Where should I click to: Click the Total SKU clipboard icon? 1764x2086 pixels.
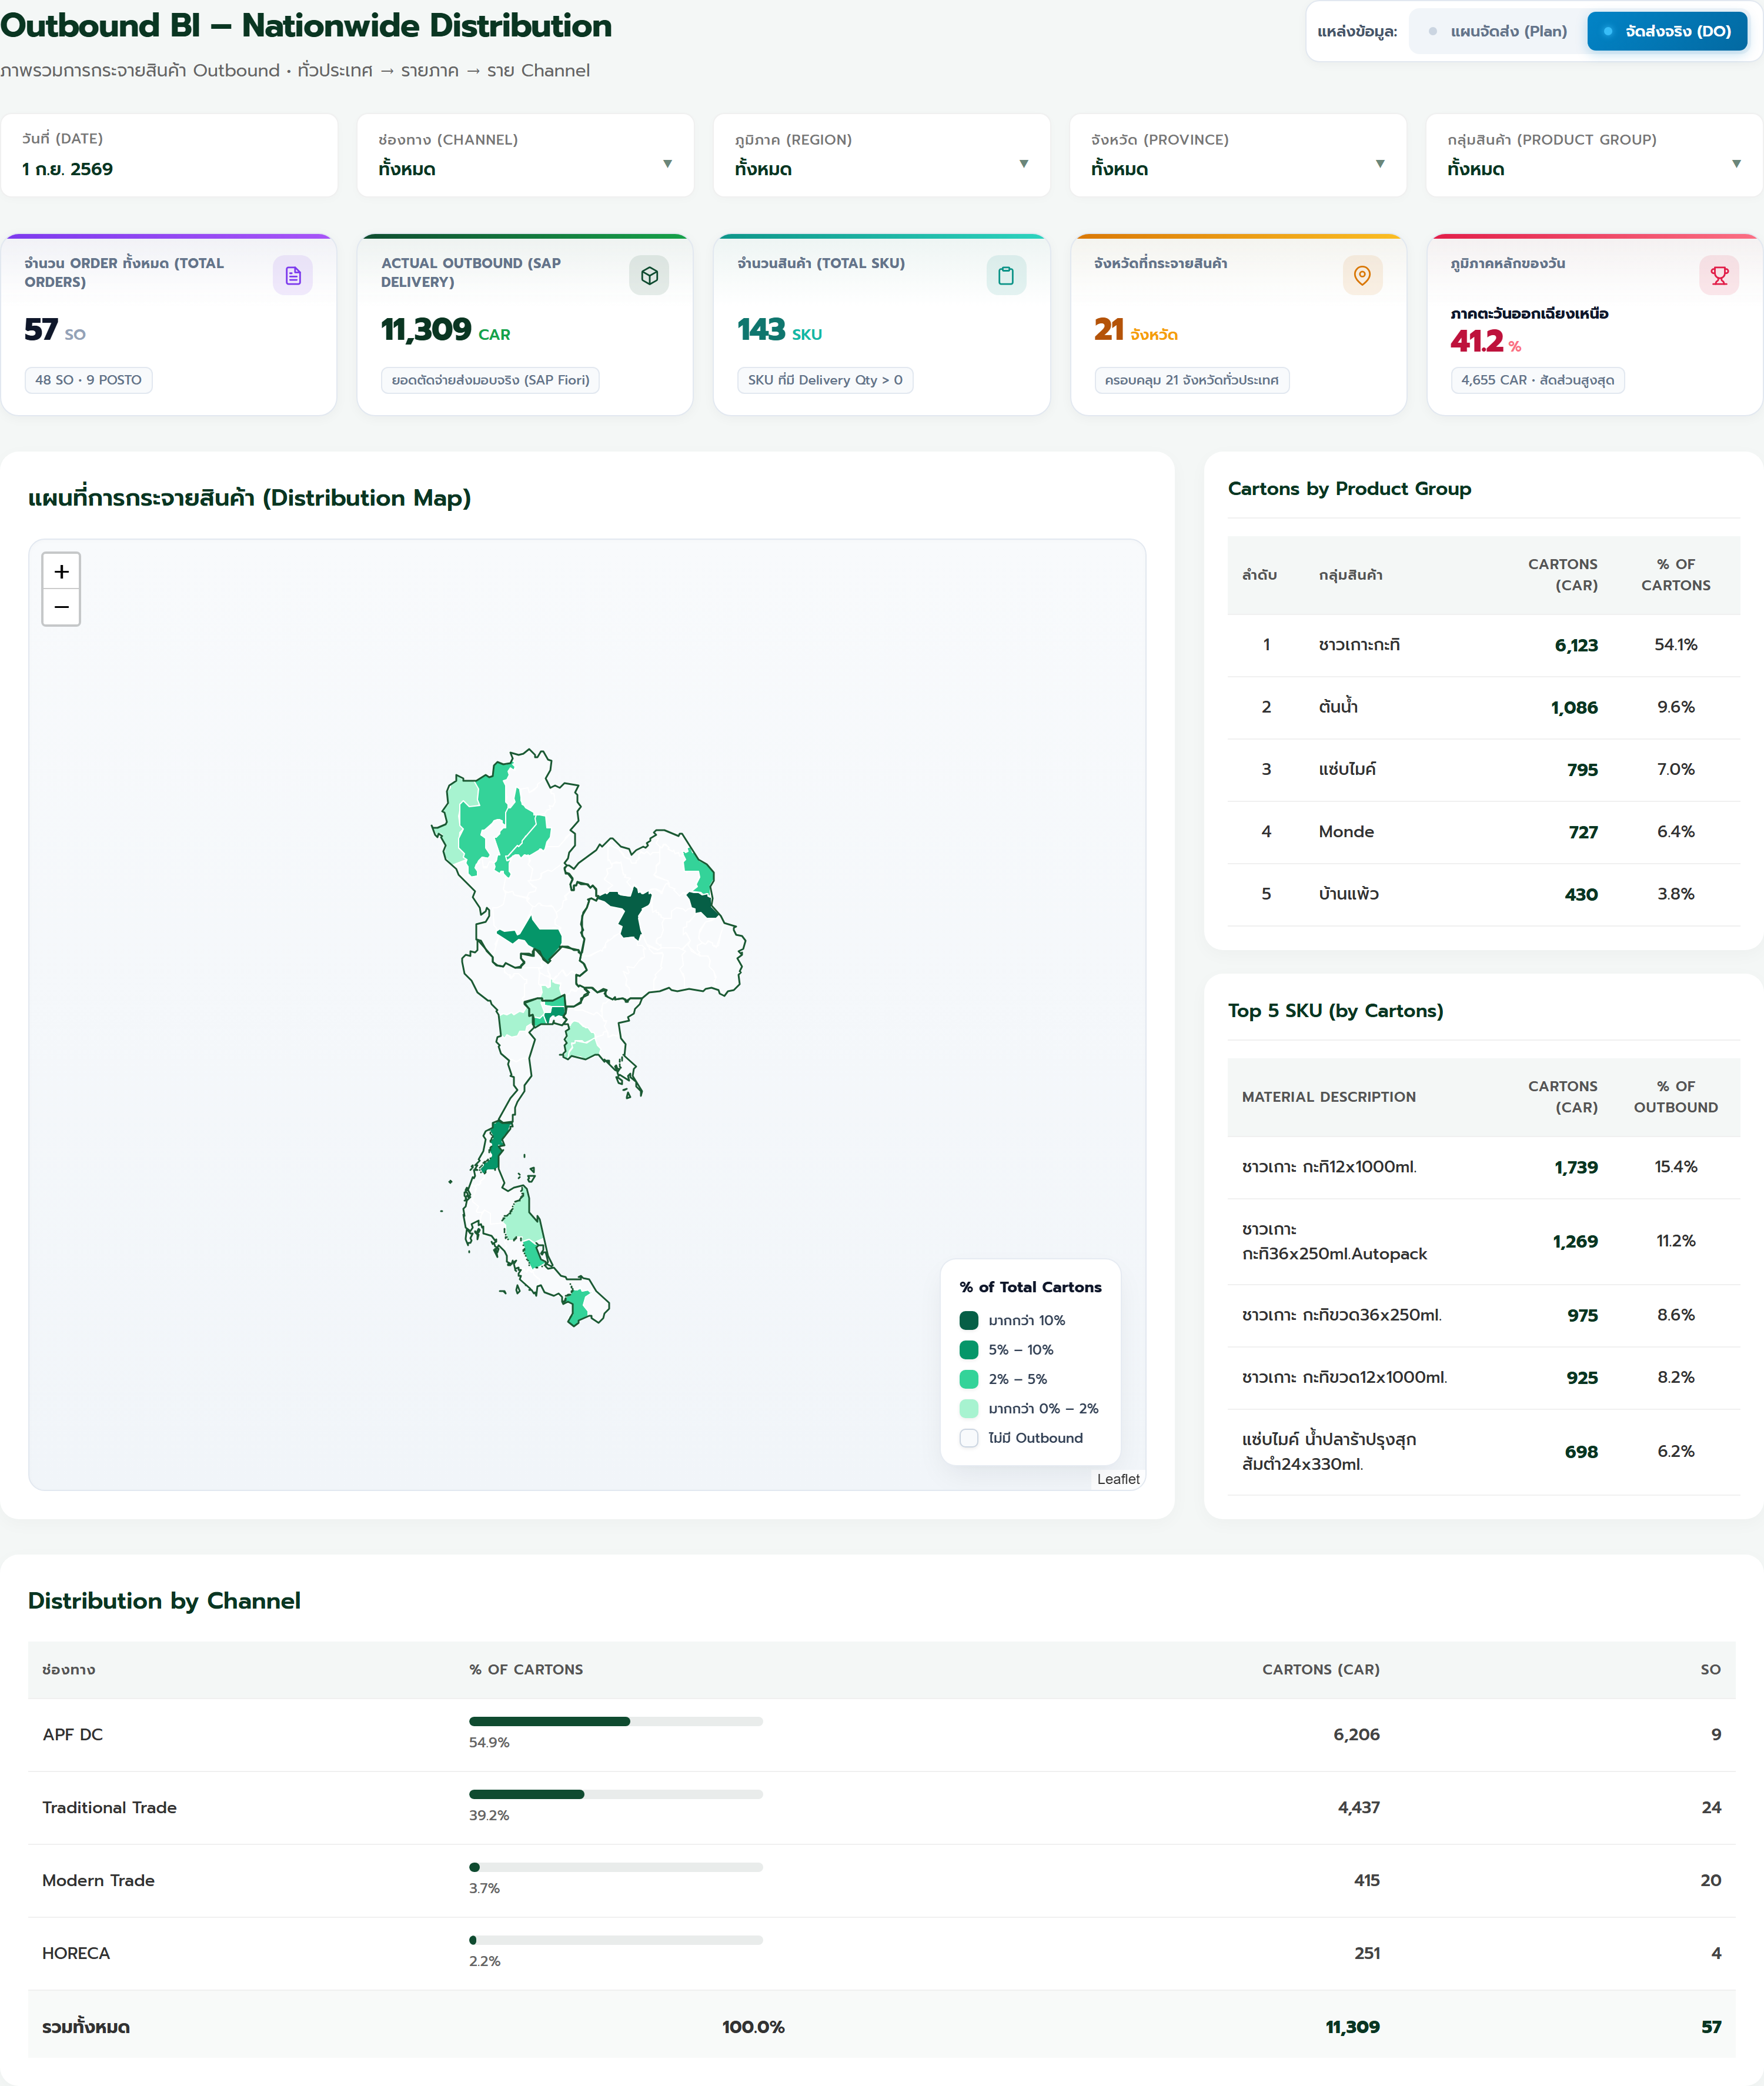1006,275
